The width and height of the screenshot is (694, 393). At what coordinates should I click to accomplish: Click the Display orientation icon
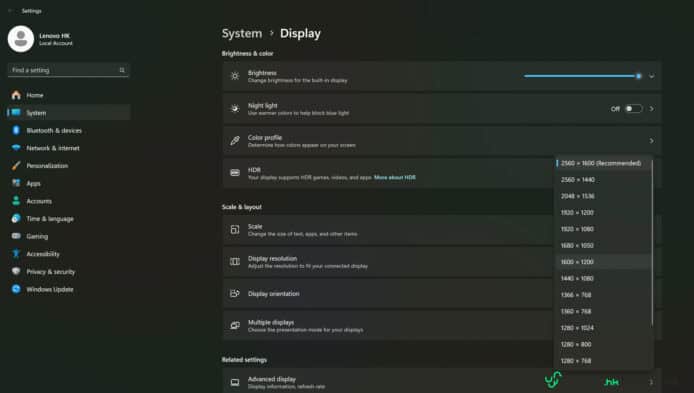[x=235, y=293]
